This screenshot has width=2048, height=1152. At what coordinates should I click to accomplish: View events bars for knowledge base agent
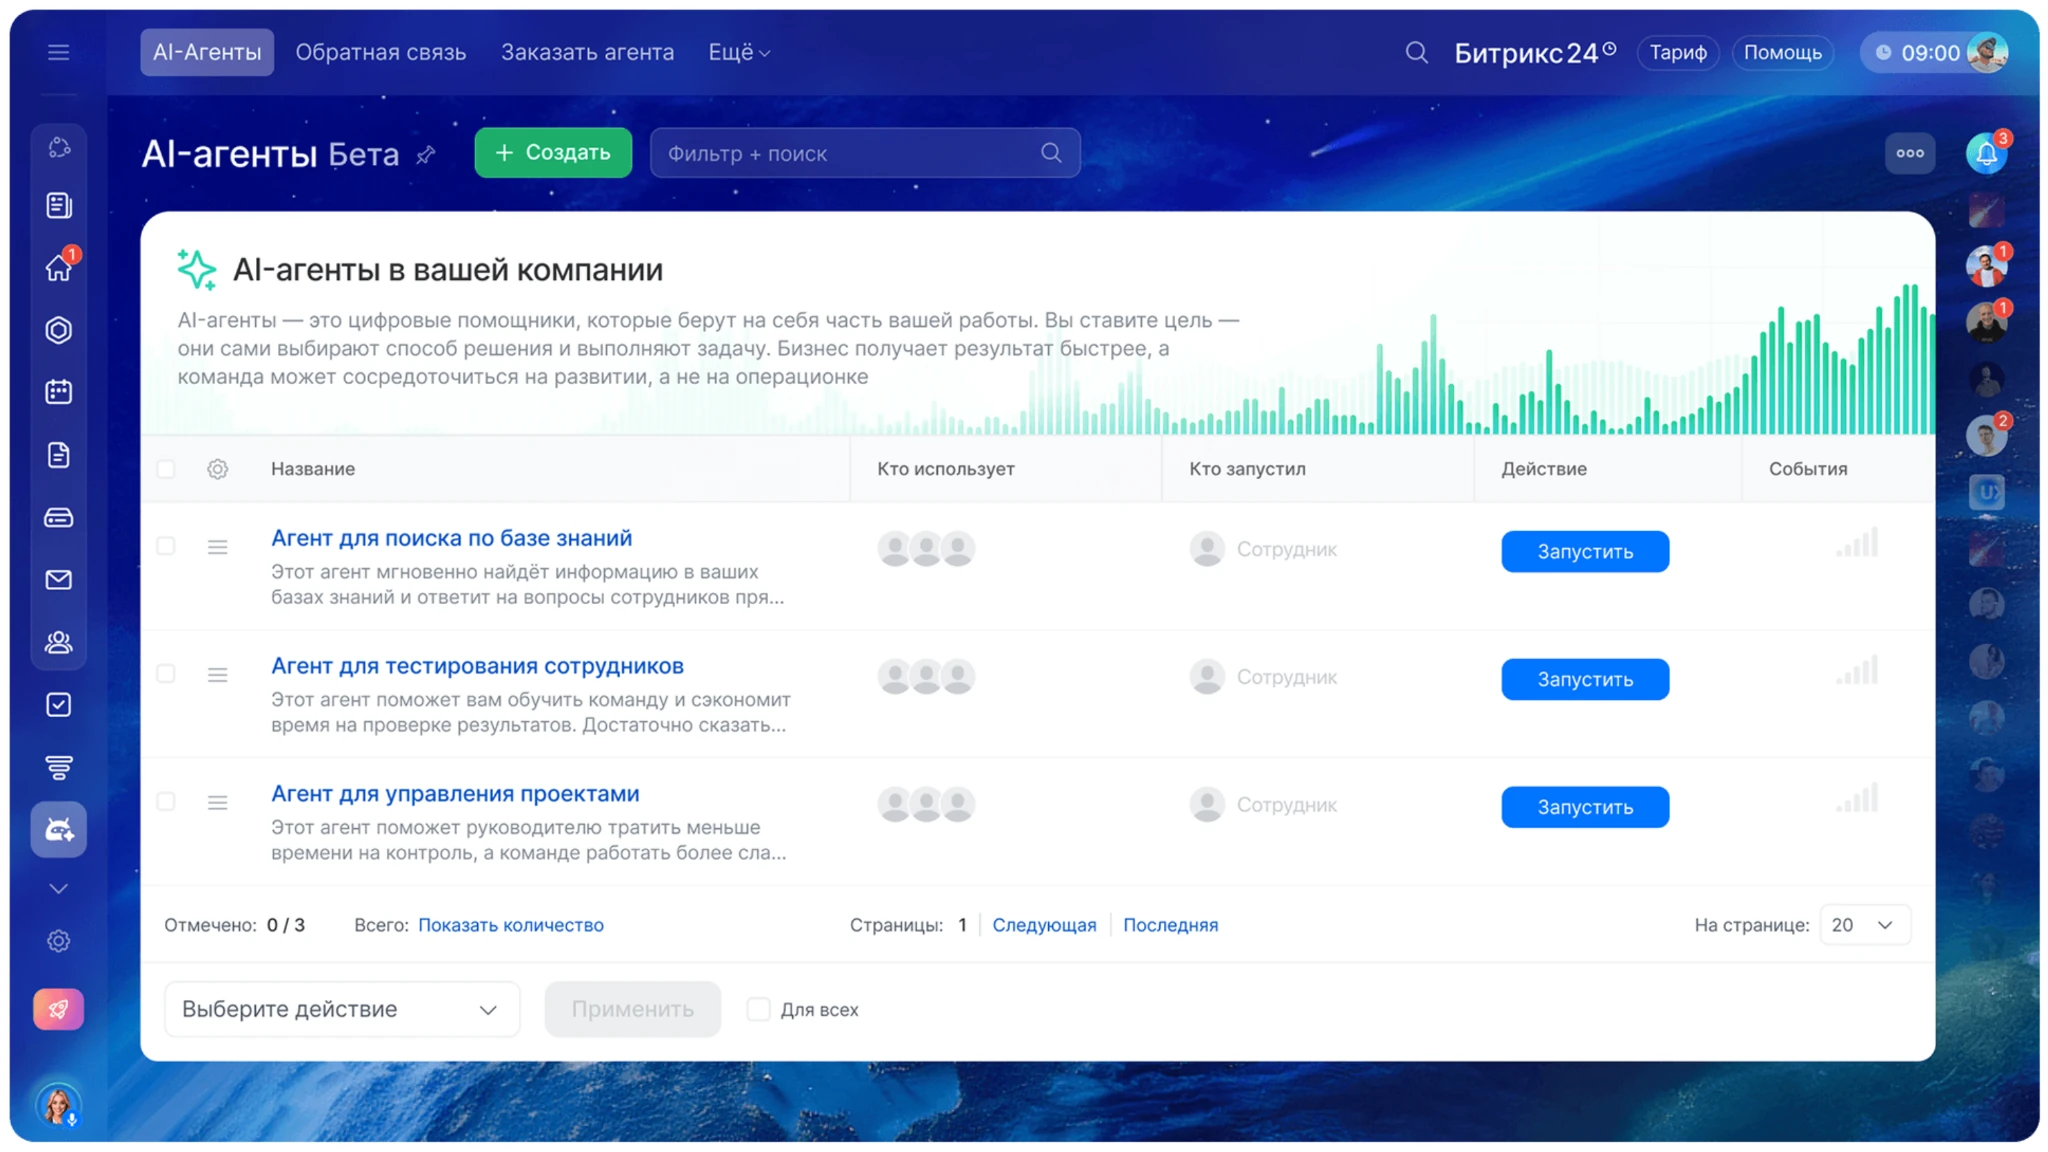point(1858,542)
